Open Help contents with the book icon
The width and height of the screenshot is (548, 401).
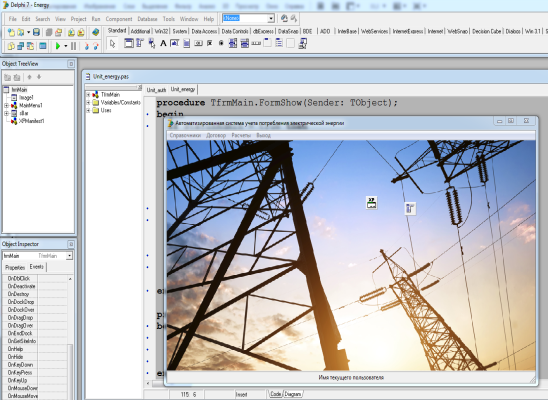pyautogui.click(x=95, y=33)
